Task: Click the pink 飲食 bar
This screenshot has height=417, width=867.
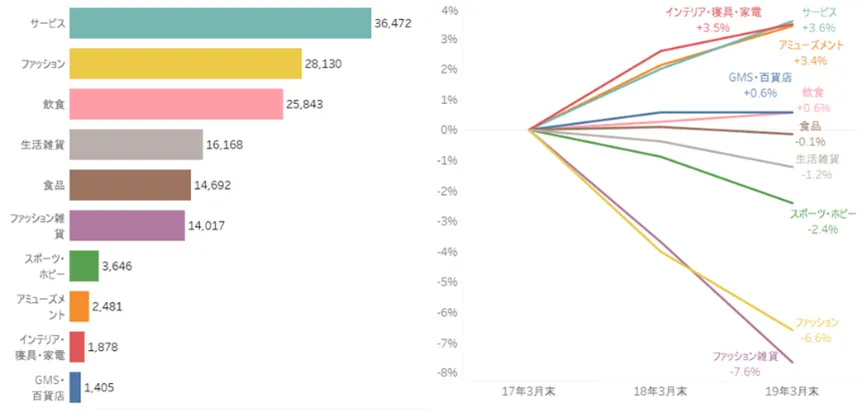Action: pos(175,105)
